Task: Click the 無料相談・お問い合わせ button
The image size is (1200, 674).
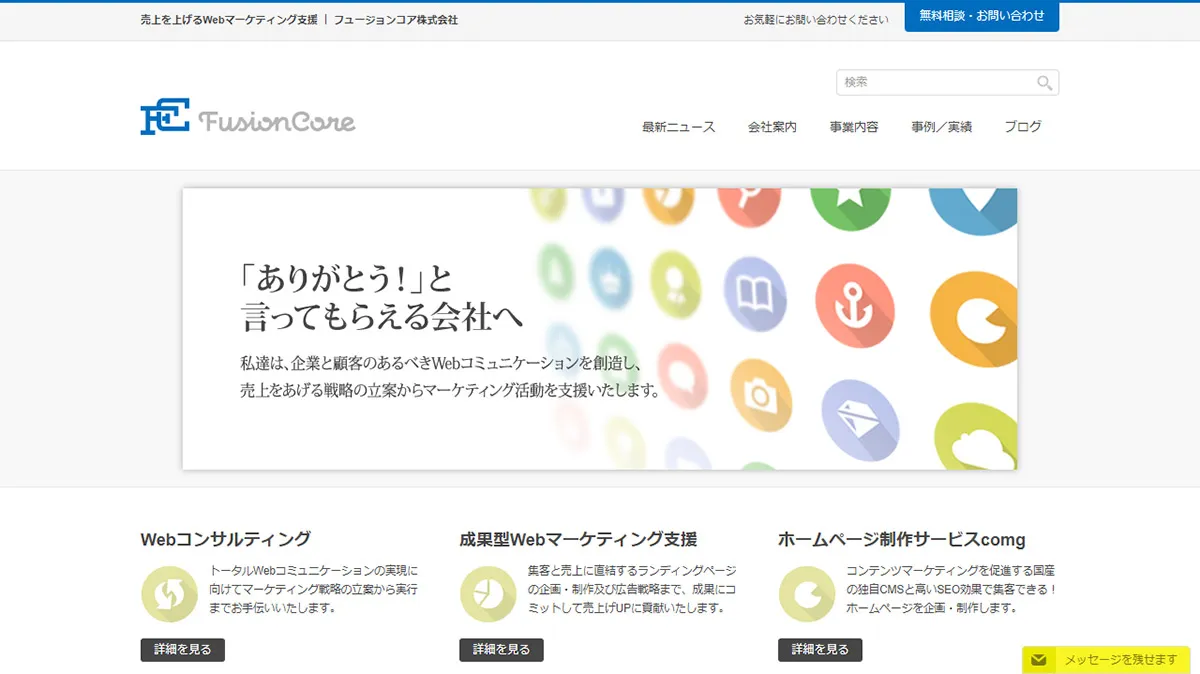Action: click(x=981, y=17)
